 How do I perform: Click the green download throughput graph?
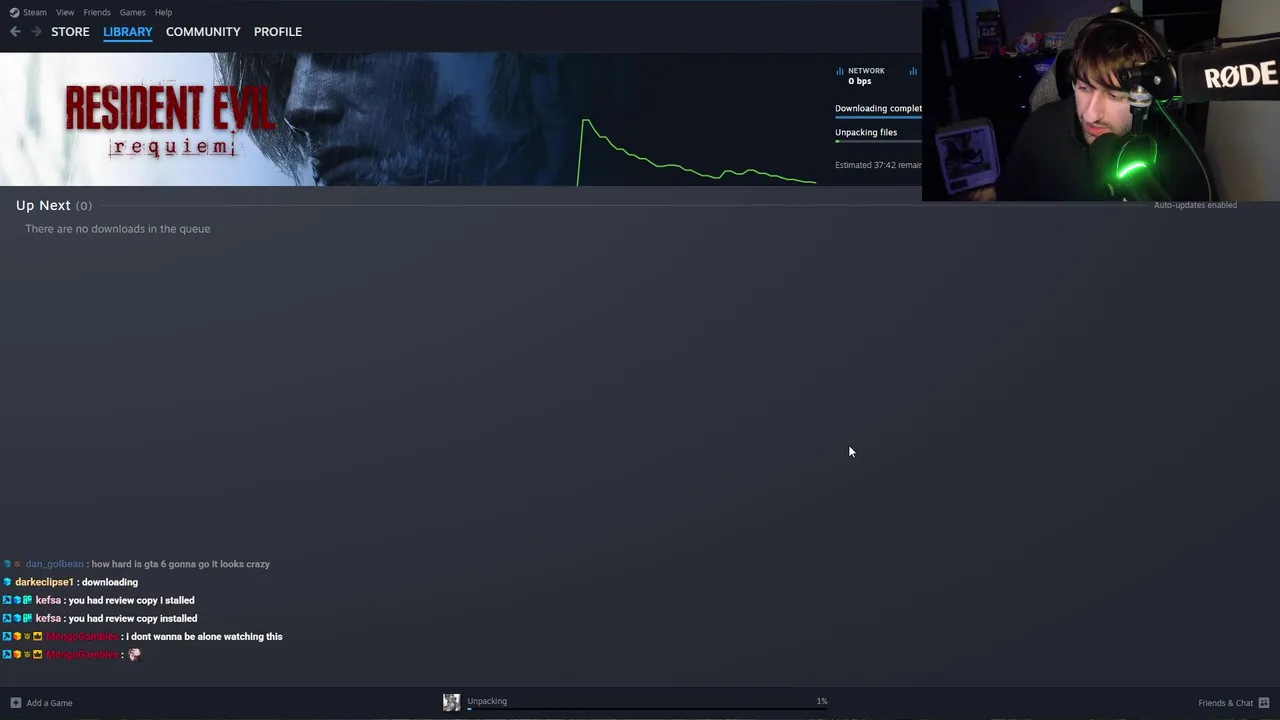pos(698,152)
